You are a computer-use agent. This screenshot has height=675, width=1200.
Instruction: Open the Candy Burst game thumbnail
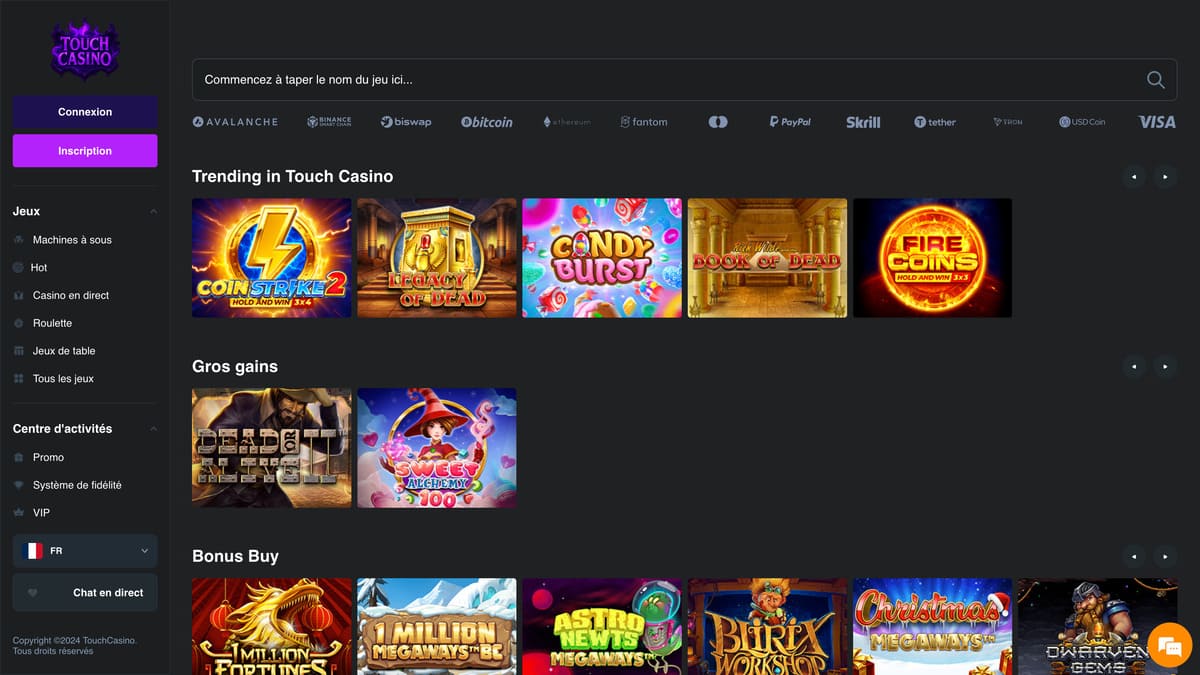click(x=601, y=257)
